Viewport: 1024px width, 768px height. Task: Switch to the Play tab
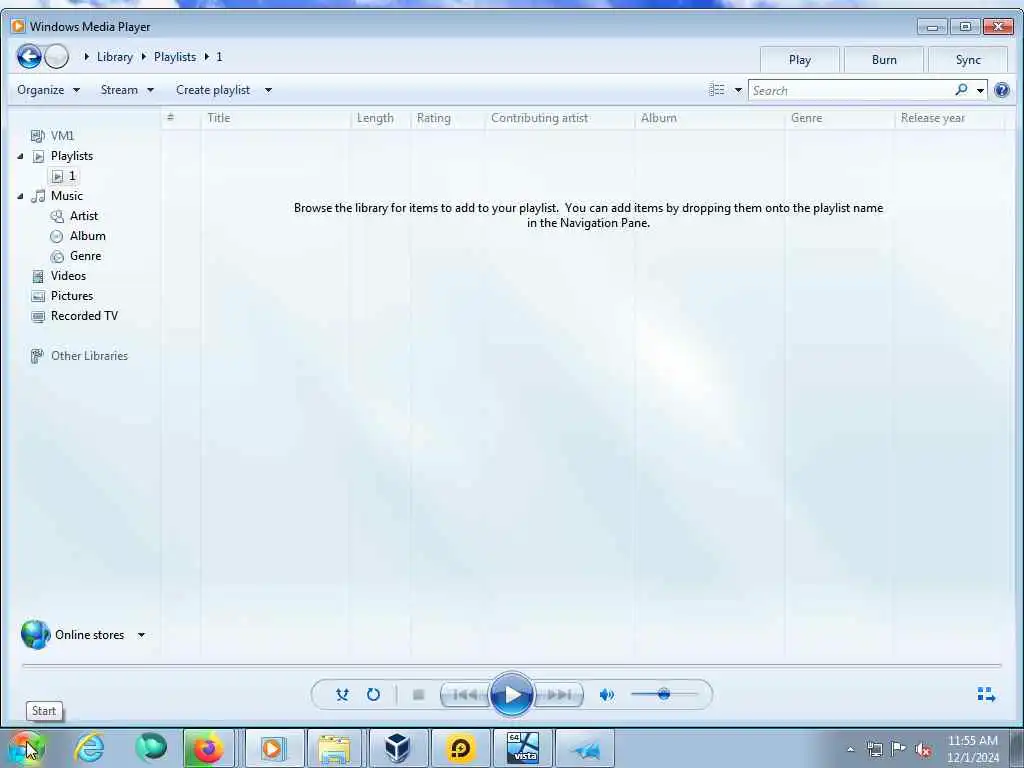(799, 59)
